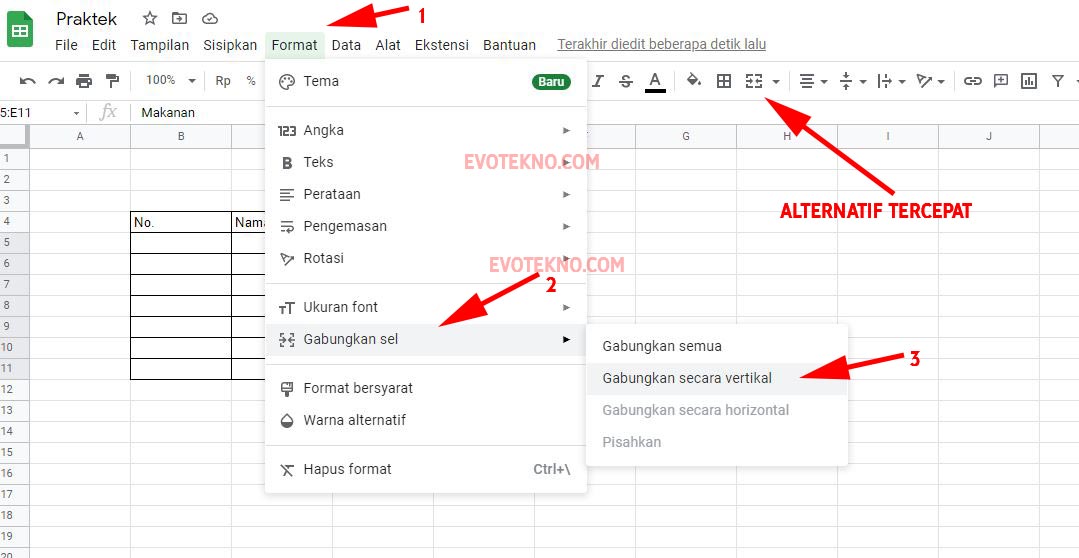This screenshot has height=558, width=1079.
Task: Select the paint format tool
Action: coord(112,81)
